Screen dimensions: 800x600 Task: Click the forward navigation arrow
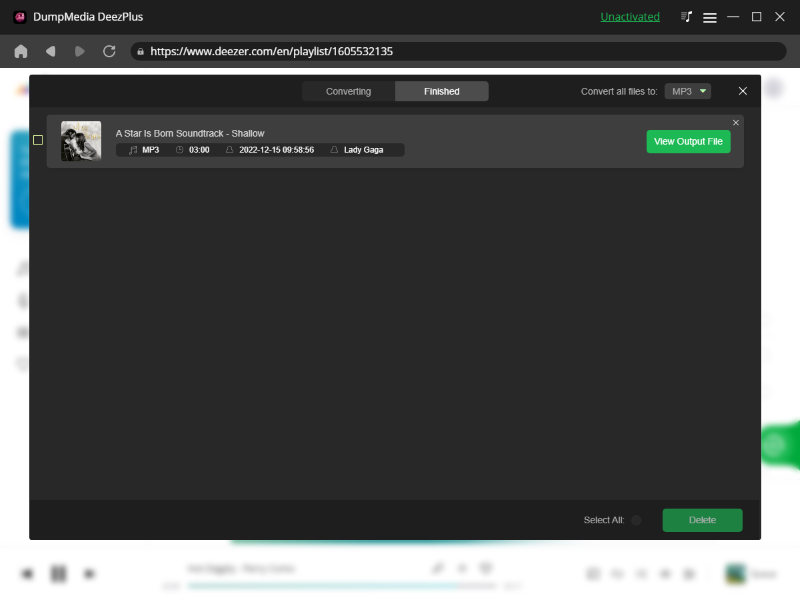click(x=79, y=51)
